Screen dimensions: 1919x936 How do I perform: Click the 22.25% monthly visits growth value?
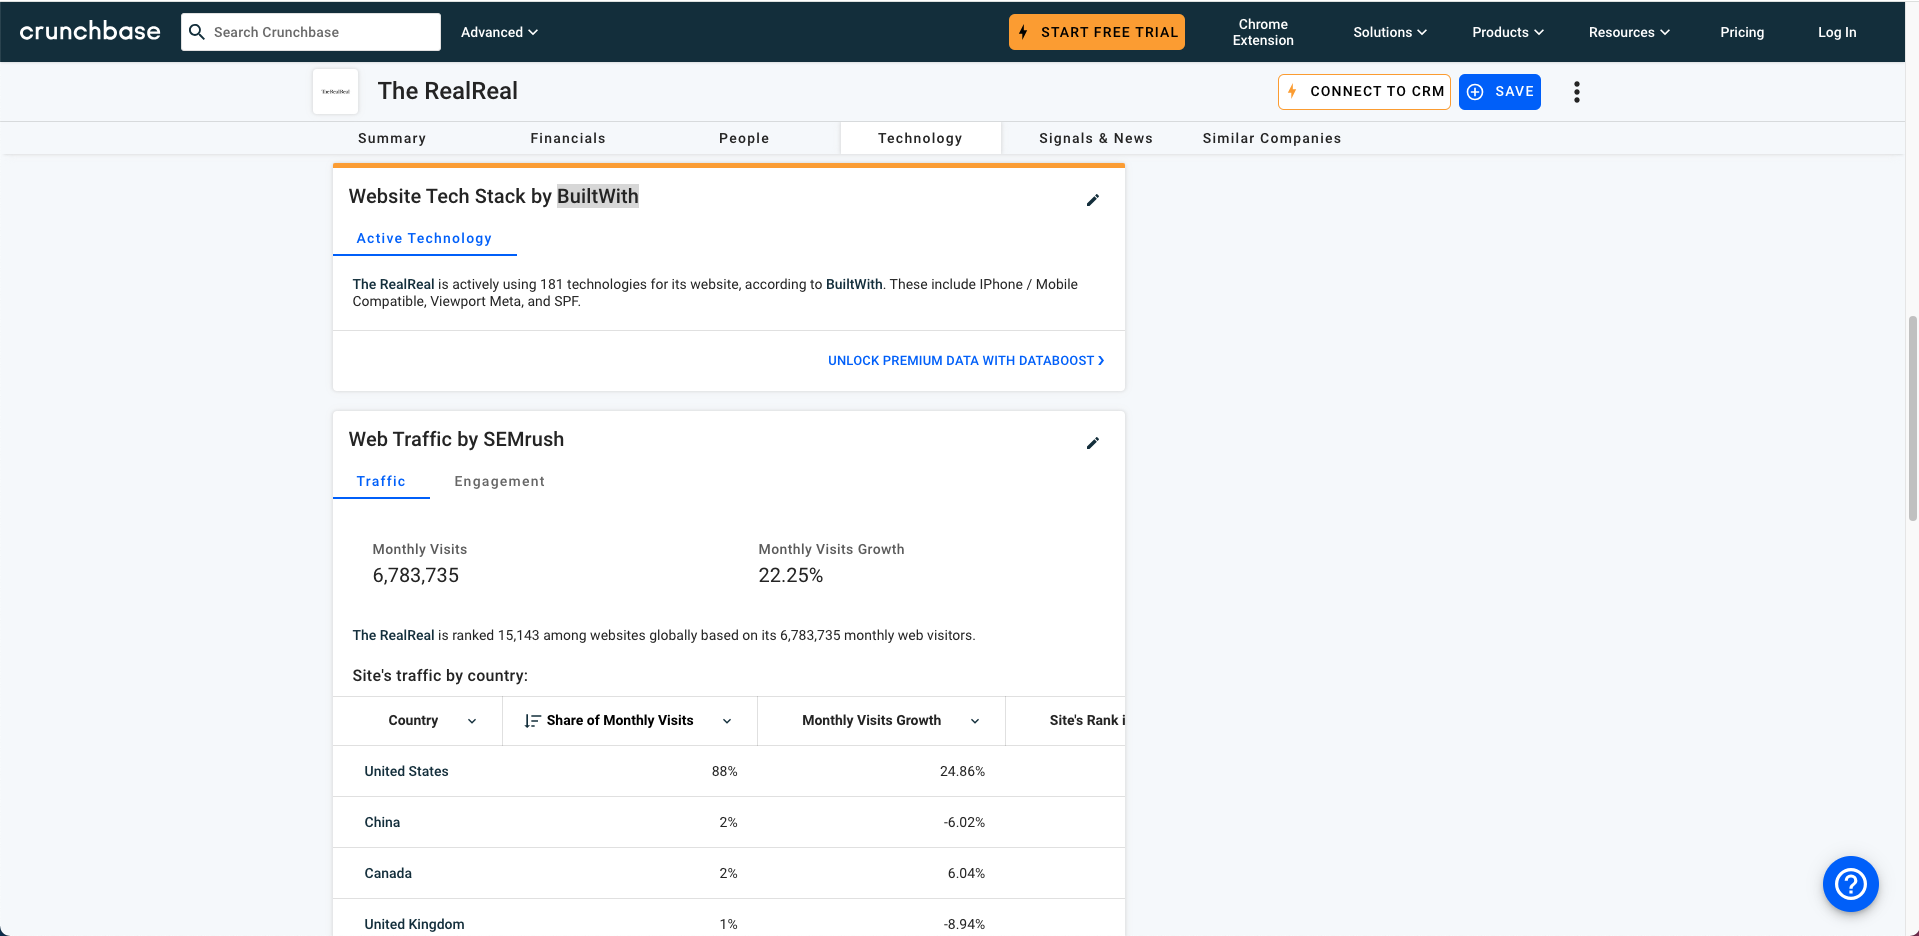(x=791, y=575)
